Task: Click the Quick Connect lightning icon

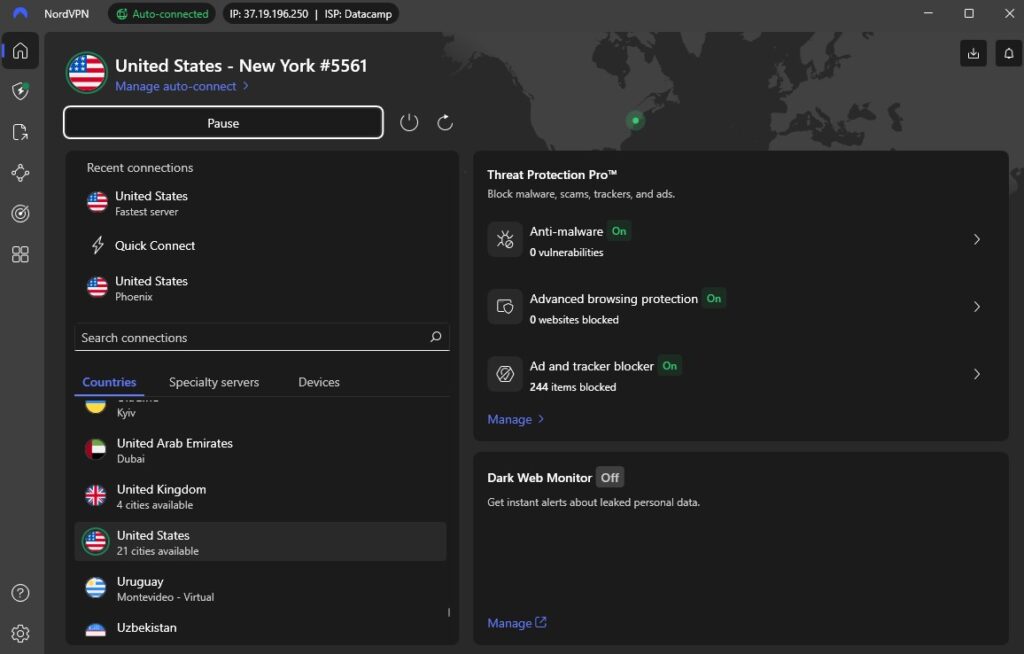Action: pos(97,245)
